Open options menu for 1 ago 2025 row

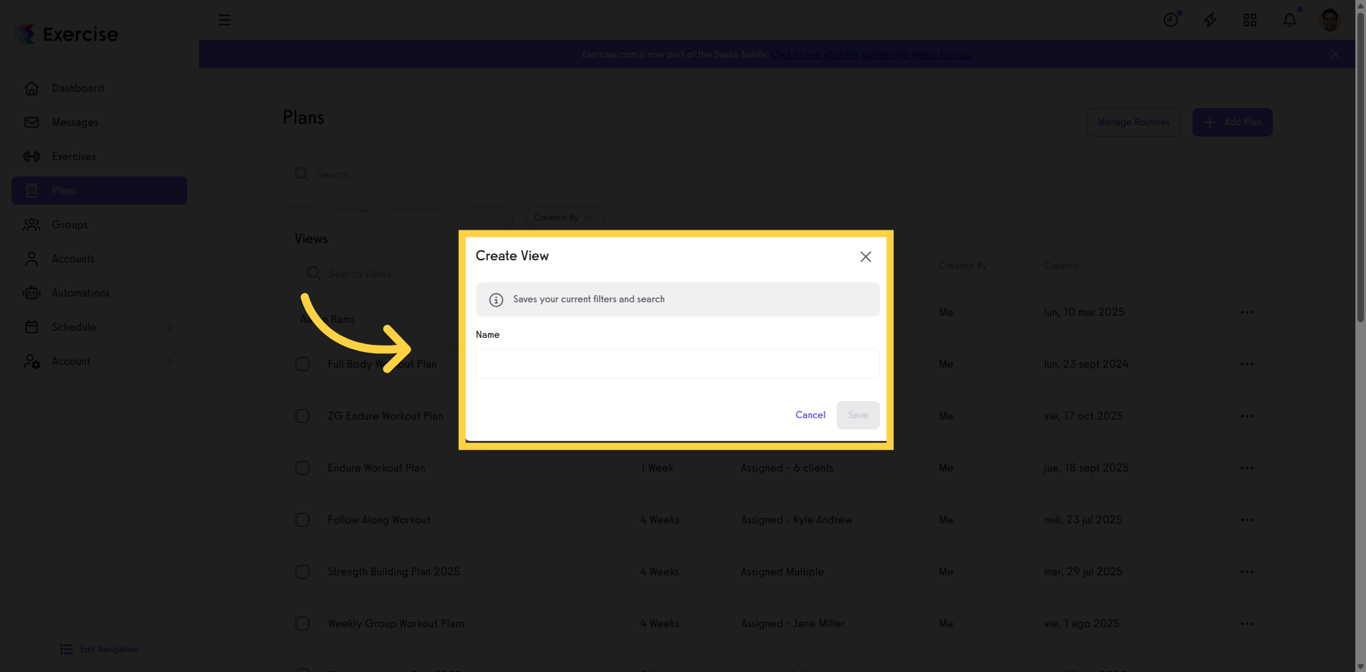[x=1246, y=624]
